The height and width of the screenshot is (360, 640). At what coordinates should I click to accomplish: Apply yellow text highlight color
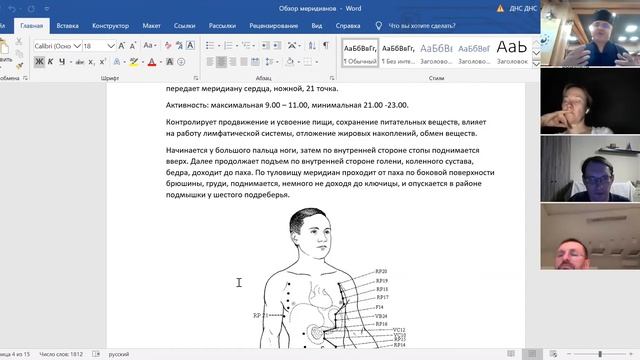(133, 62)
